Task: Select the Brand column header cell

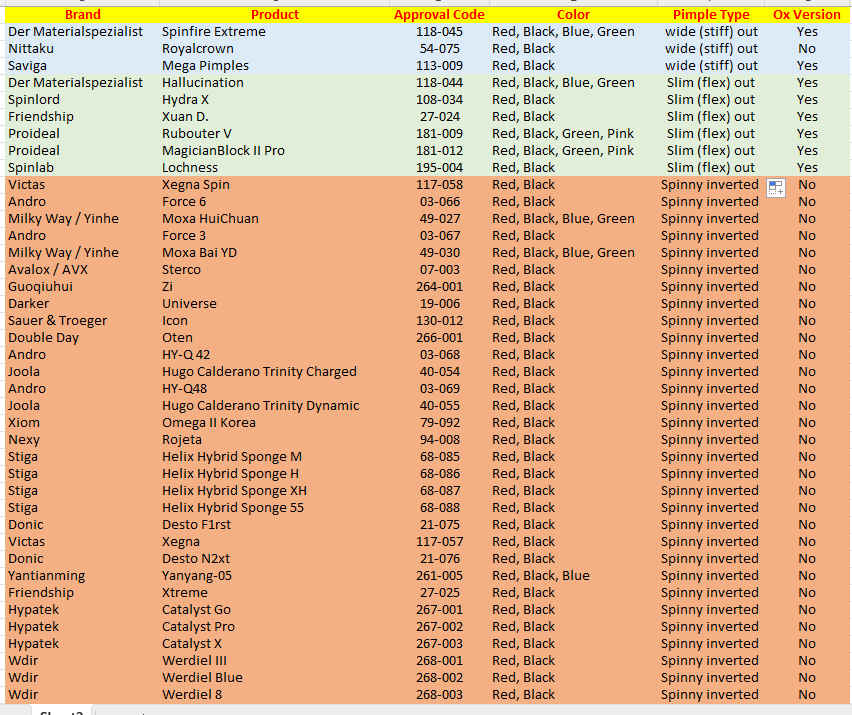Action: (x=82, y=15)
